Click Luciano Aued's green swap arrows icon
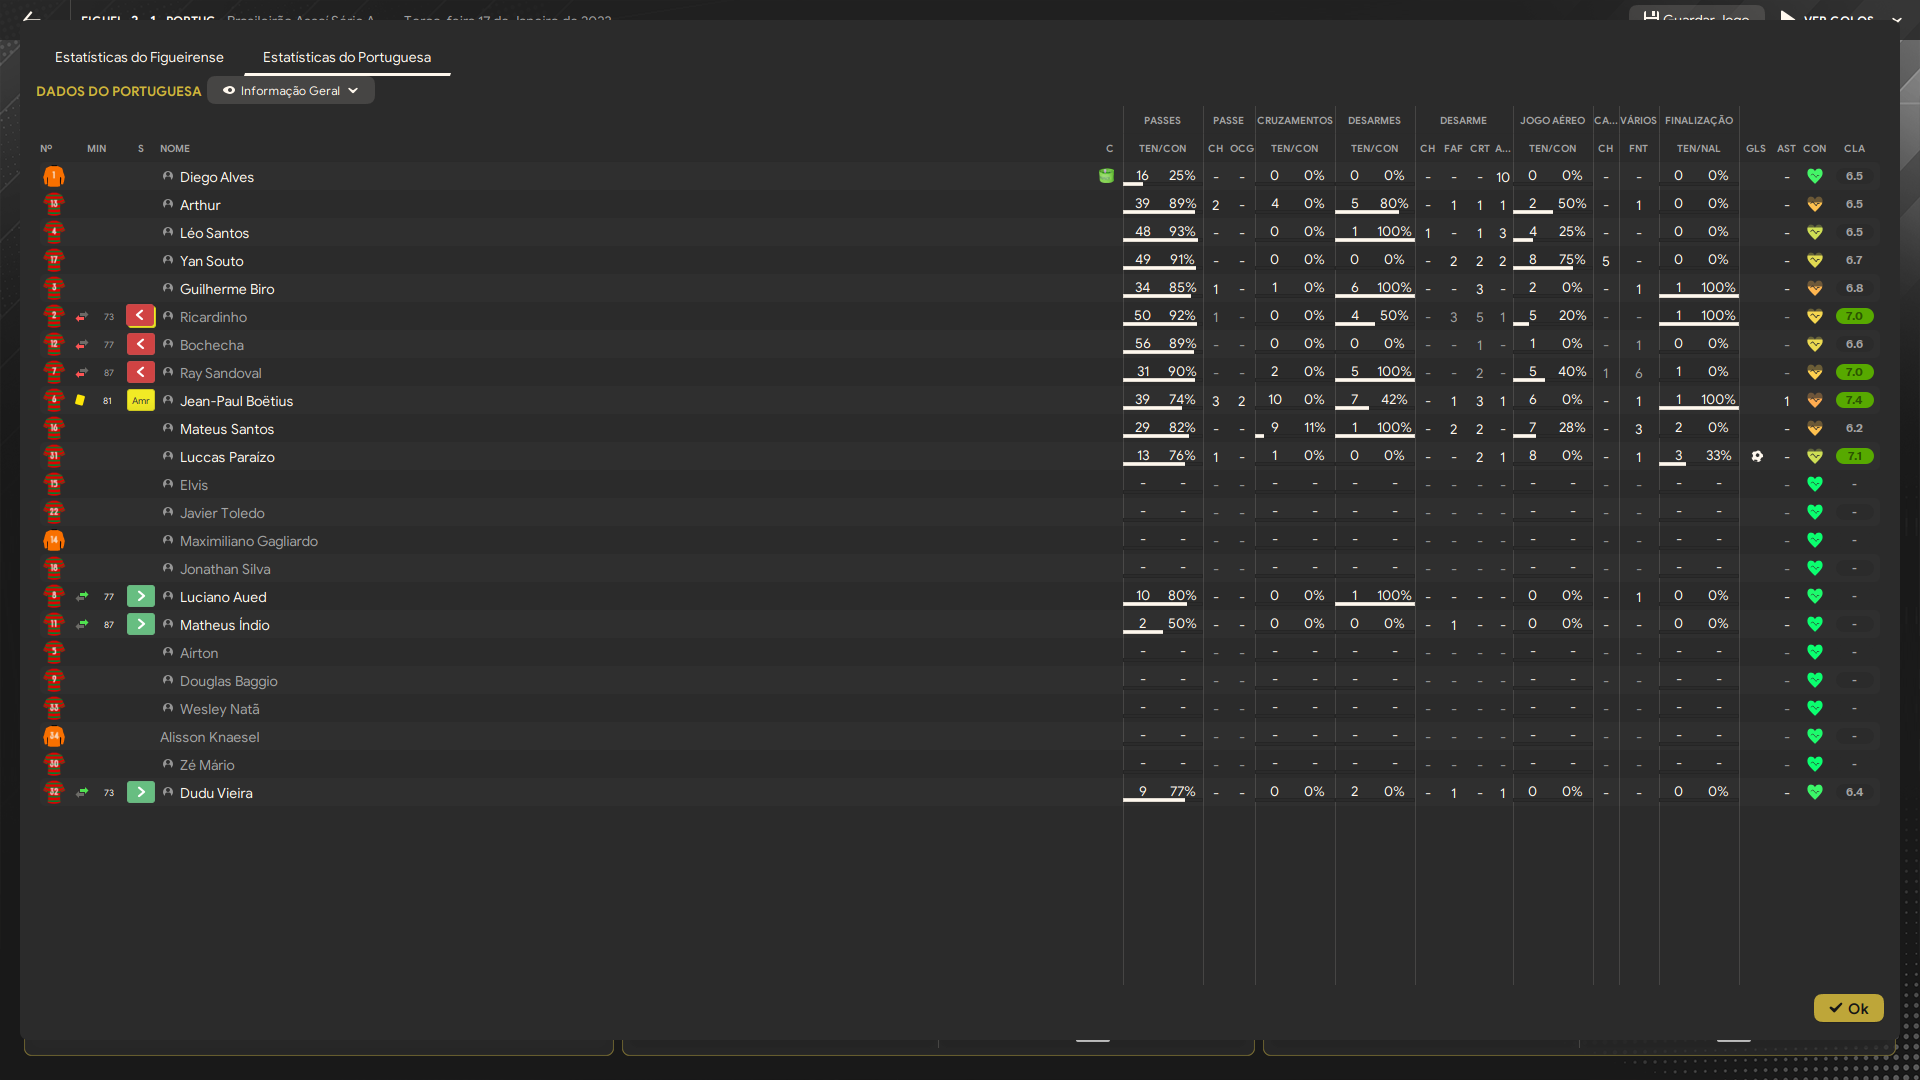 coord(82,597)
